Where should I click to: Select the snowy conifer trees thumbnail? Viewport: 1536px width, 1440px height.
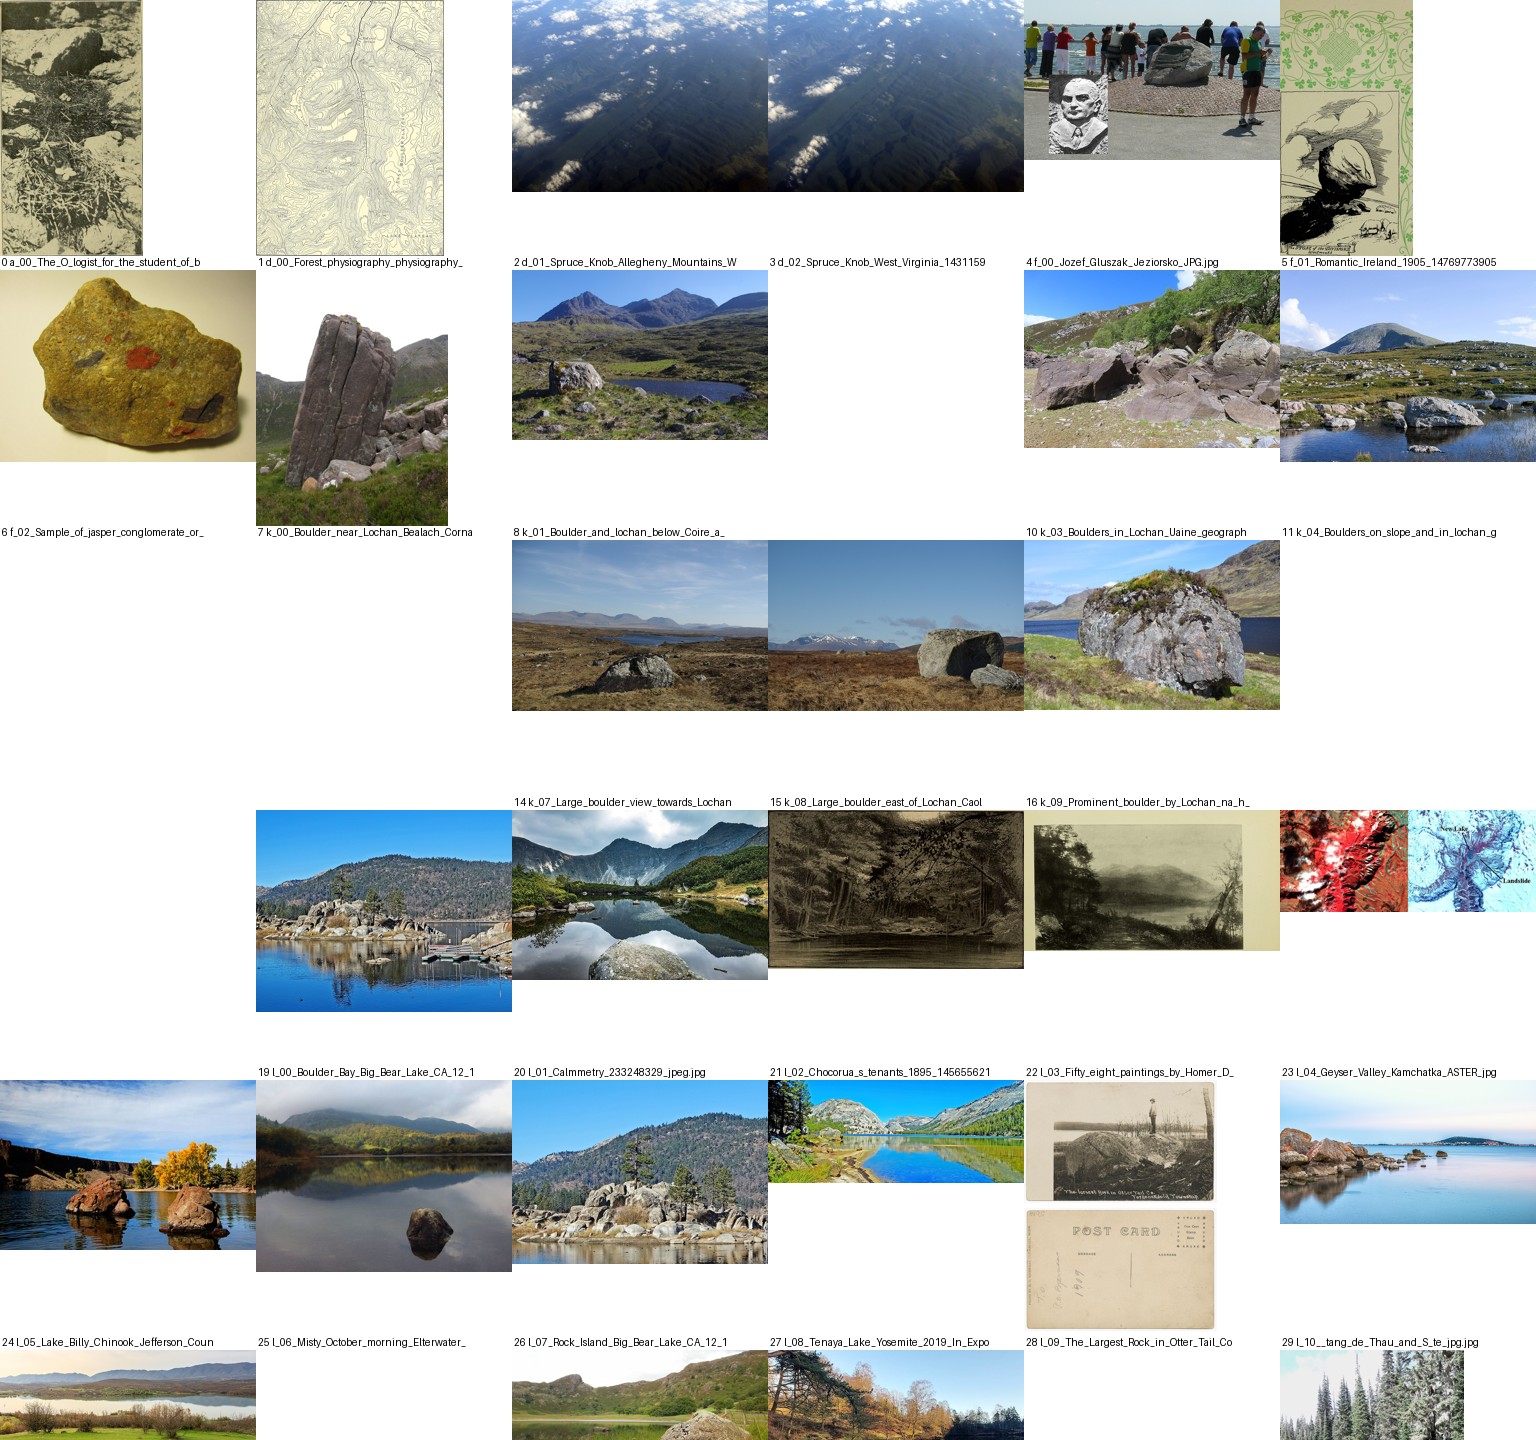[1372, 1395]
